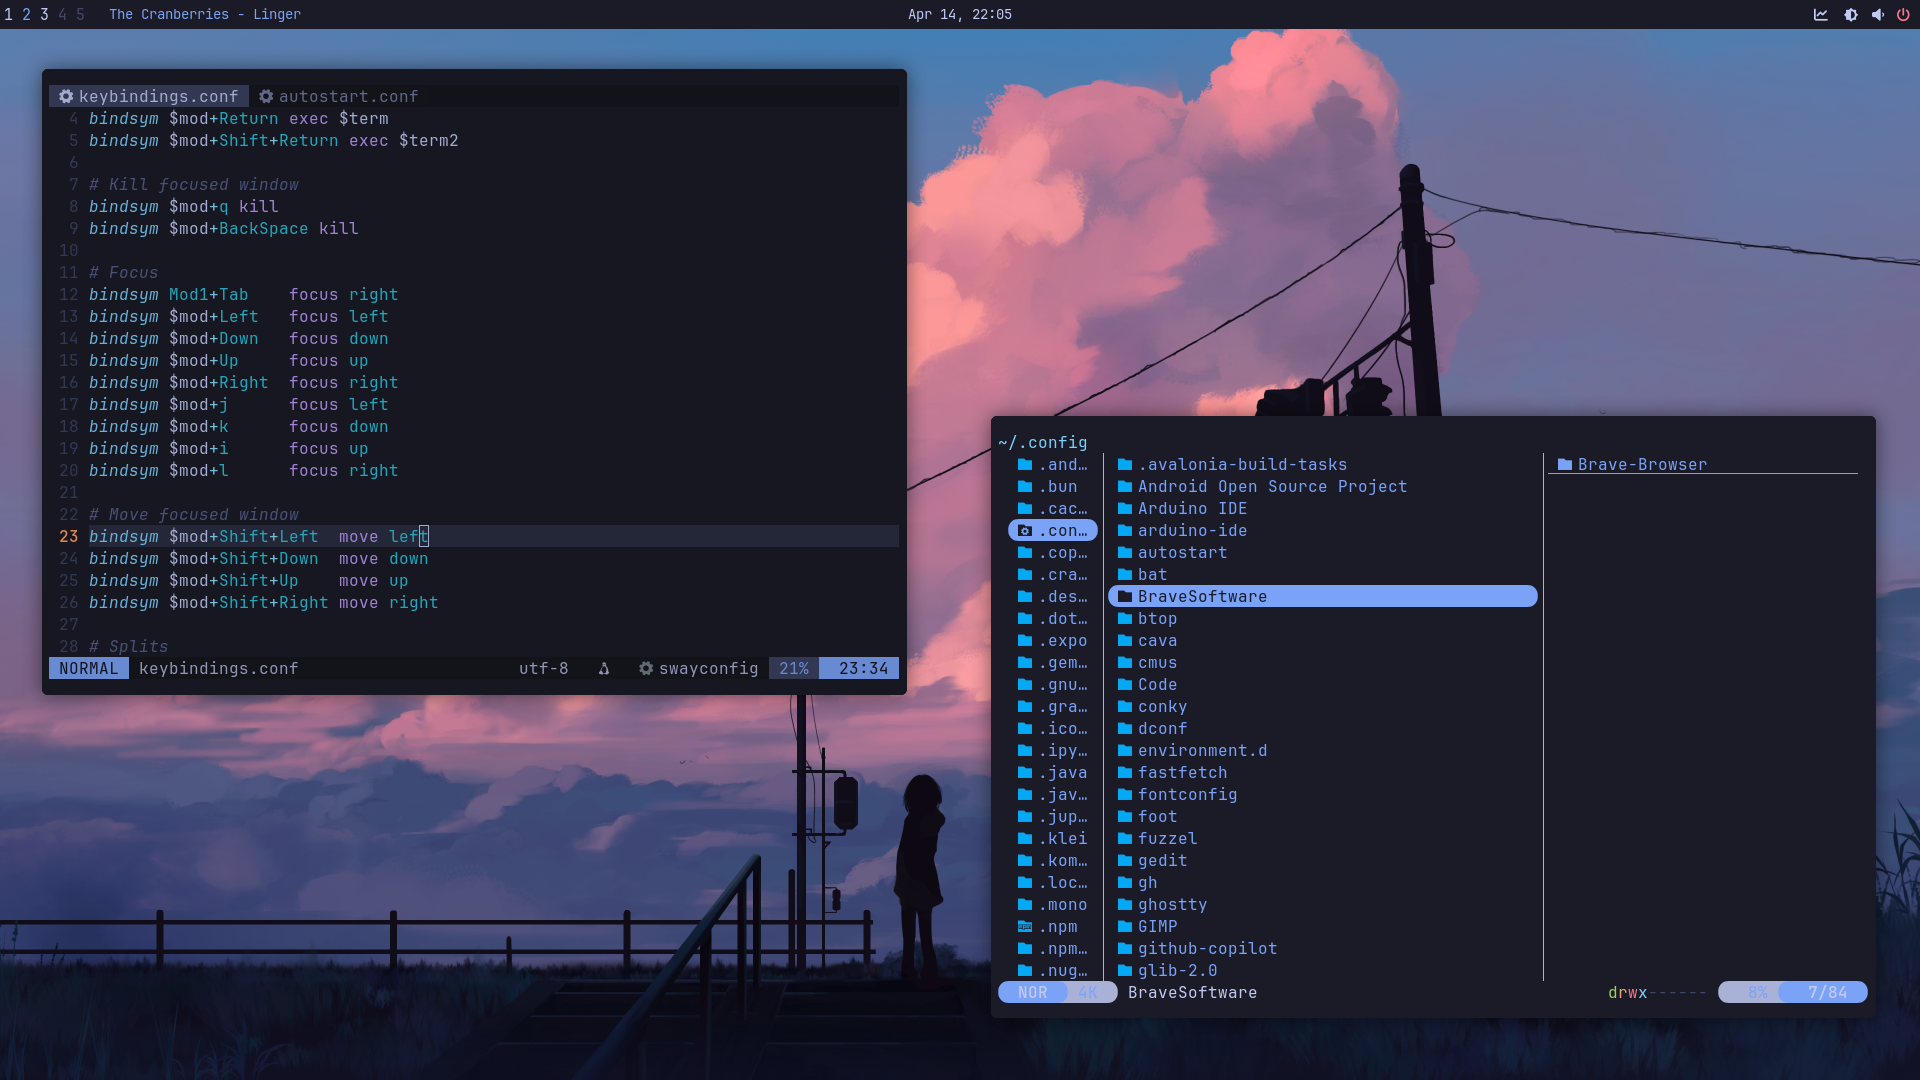
Task: Click the NORMAL mode indicator in the editor
Action: [x=88, y=668]
